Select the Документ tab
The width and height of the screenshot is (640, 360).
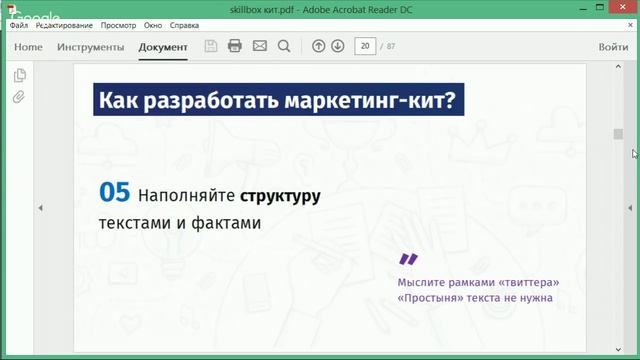coord(163,47)
